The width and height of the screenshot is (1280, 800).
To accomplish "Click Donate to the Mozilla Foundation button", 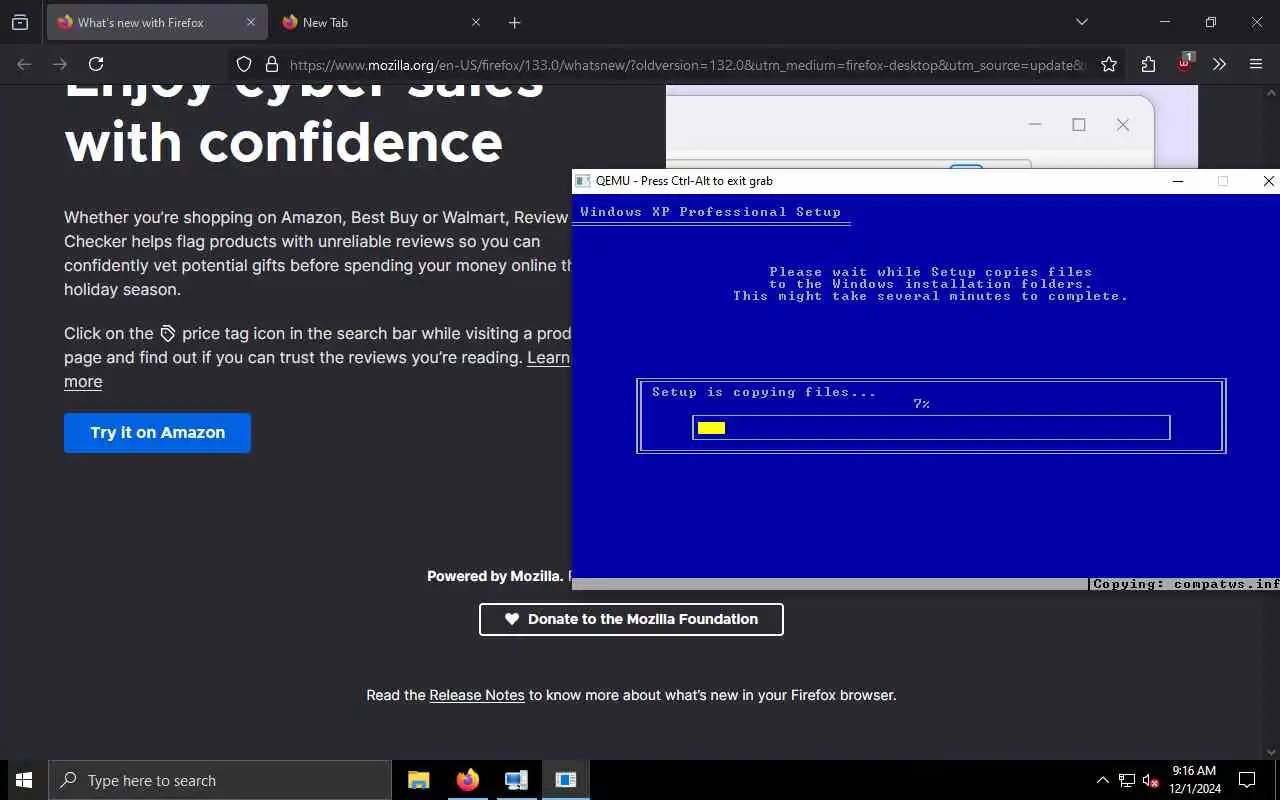I will click(x=631, y=619).
